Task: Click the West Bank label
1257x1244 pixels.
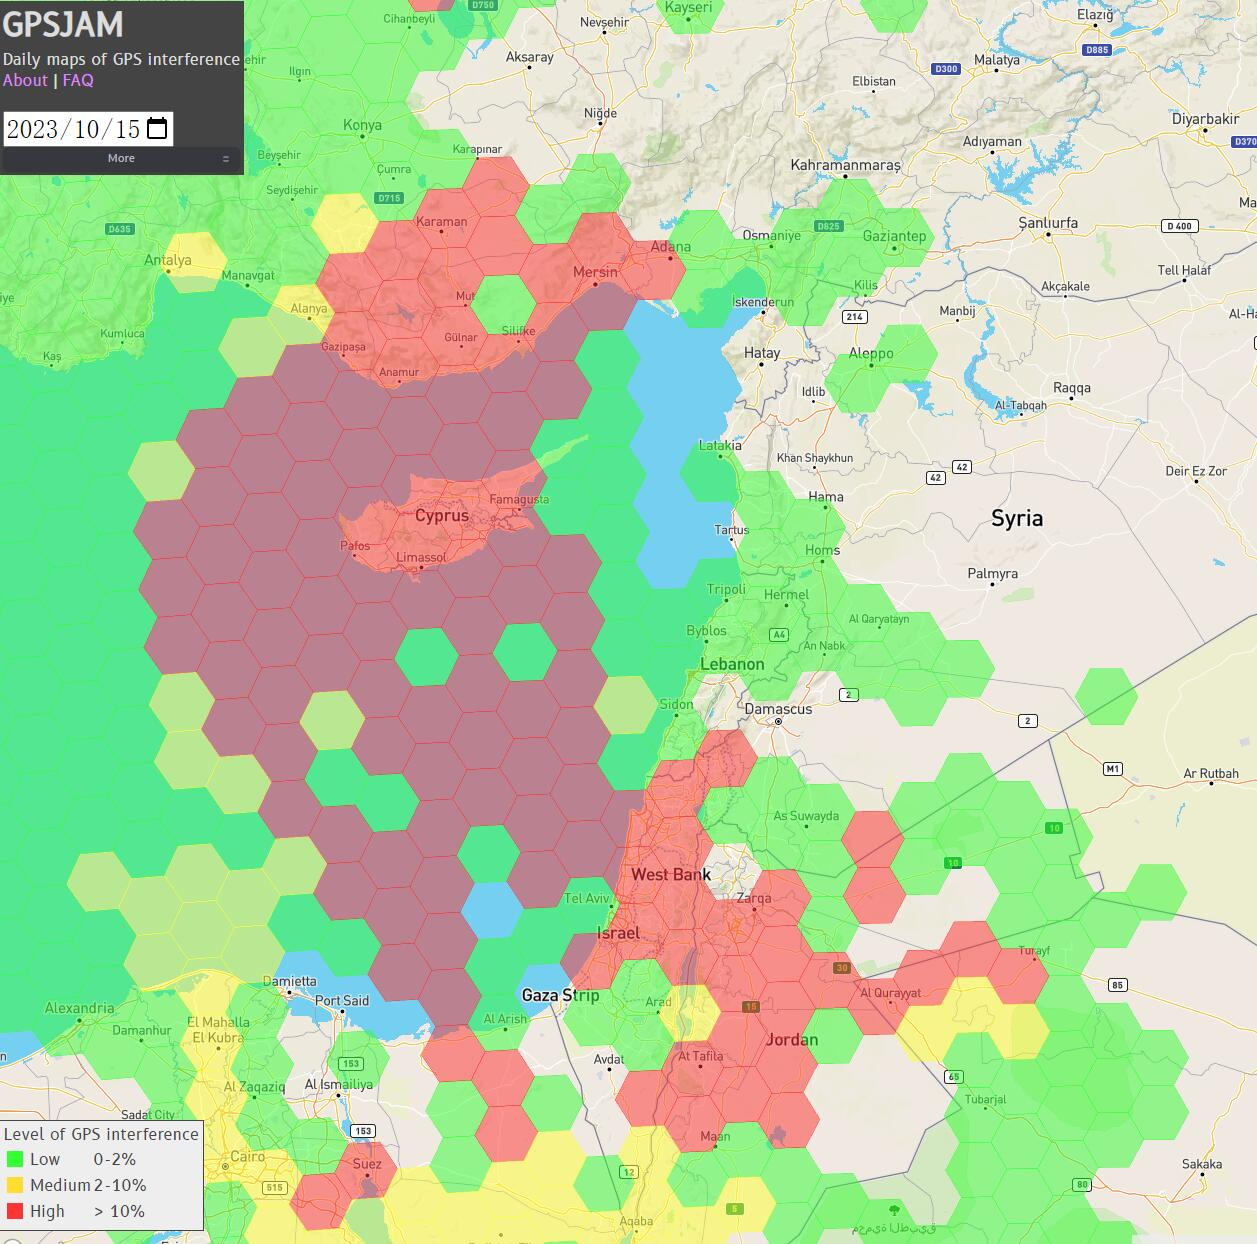Action: pyautogui.click(x=671, y=875)
